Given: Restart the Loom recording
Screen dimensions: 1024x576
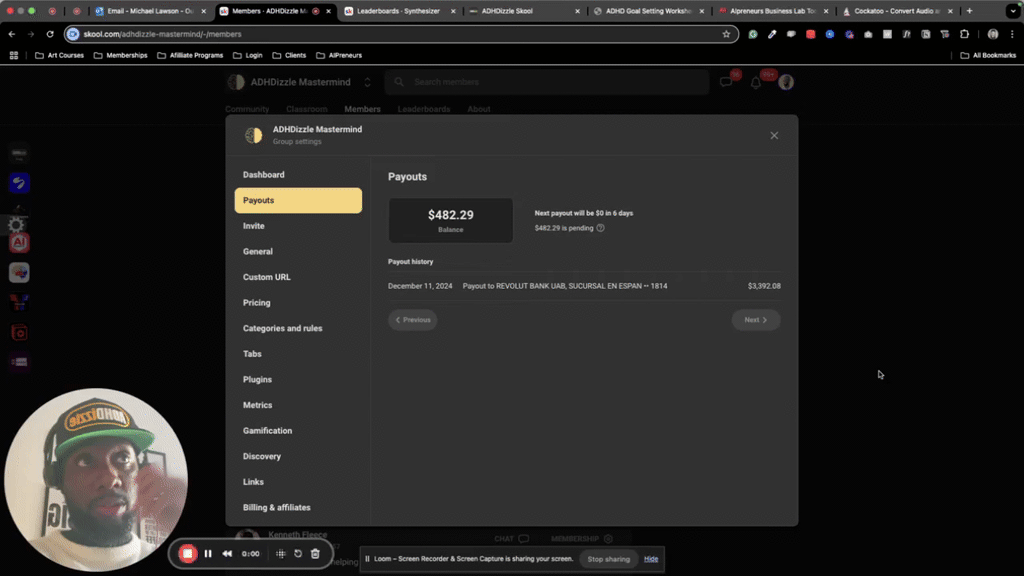Looking at the screenshot, I should click(x=298, y=554).
